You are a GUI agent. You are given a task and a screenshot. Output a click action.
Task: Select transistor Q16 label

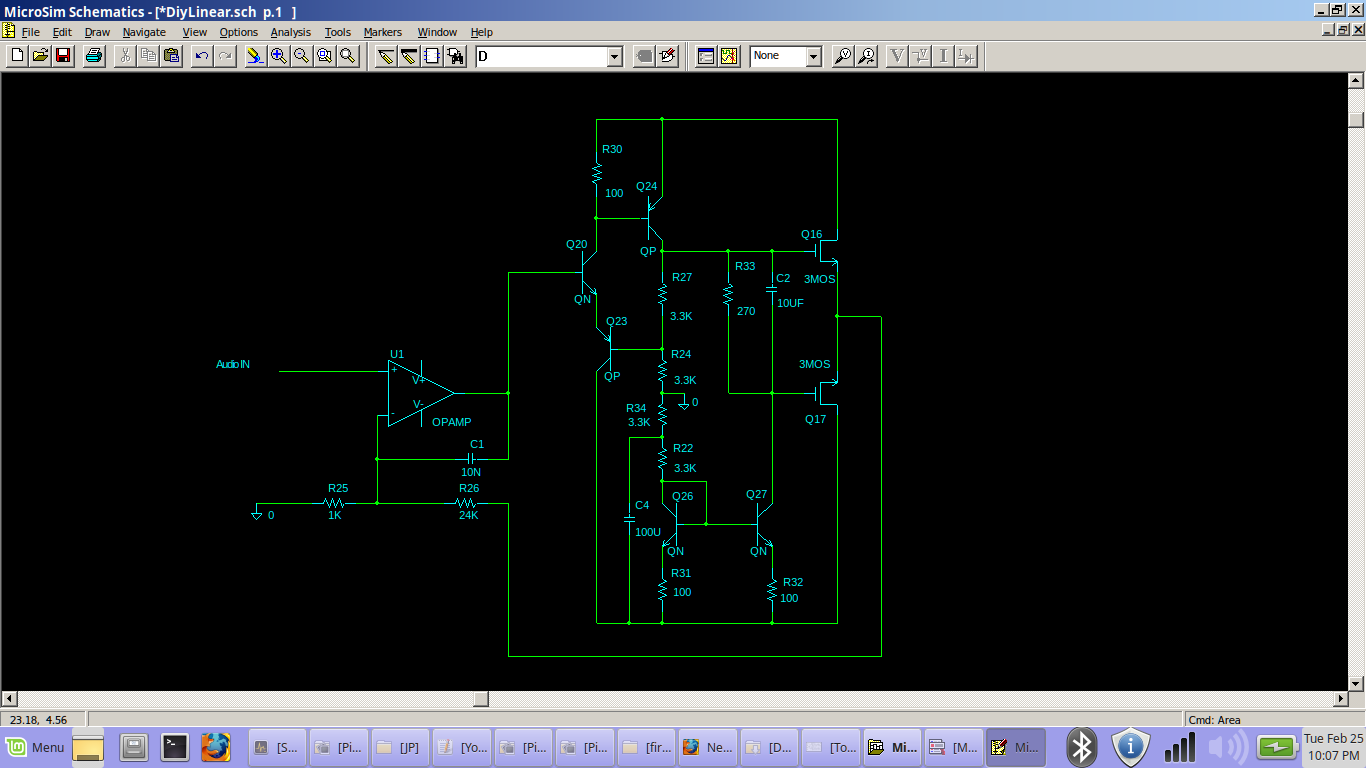[x=811, y=234]
